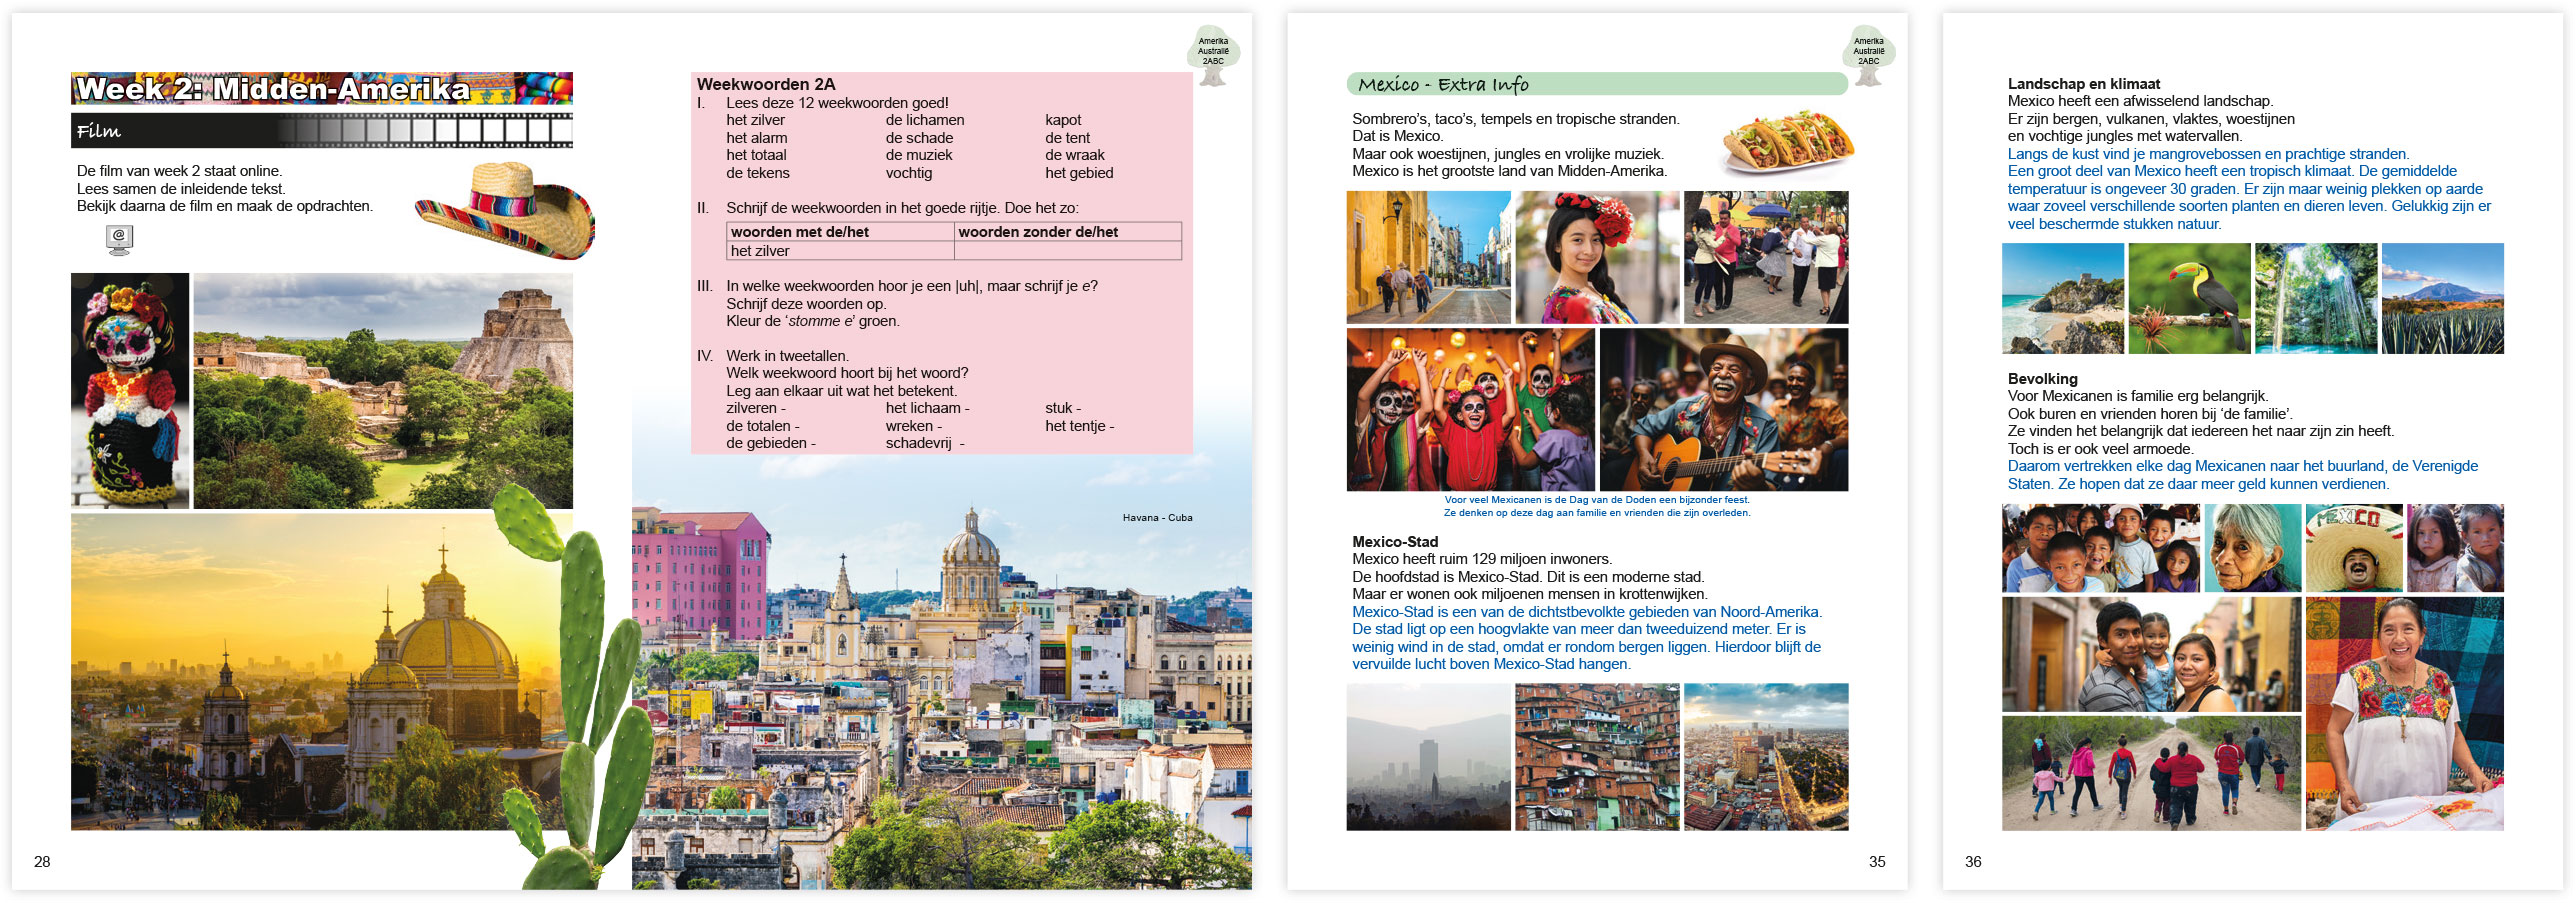
Task: Open the aerial city at dusk photo
Action: (x=1766, y=757)
